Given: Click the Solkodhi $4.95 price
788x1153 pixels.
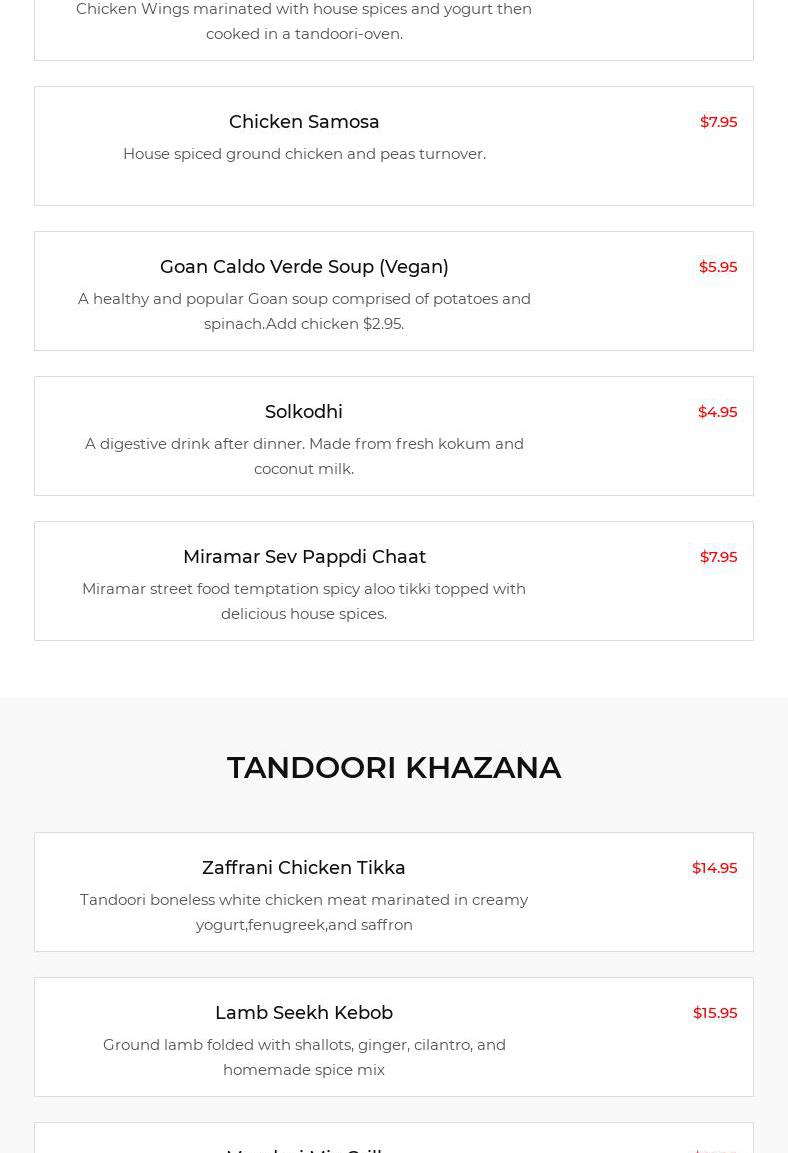Looking at the screenshot, I should pos(717,412).
